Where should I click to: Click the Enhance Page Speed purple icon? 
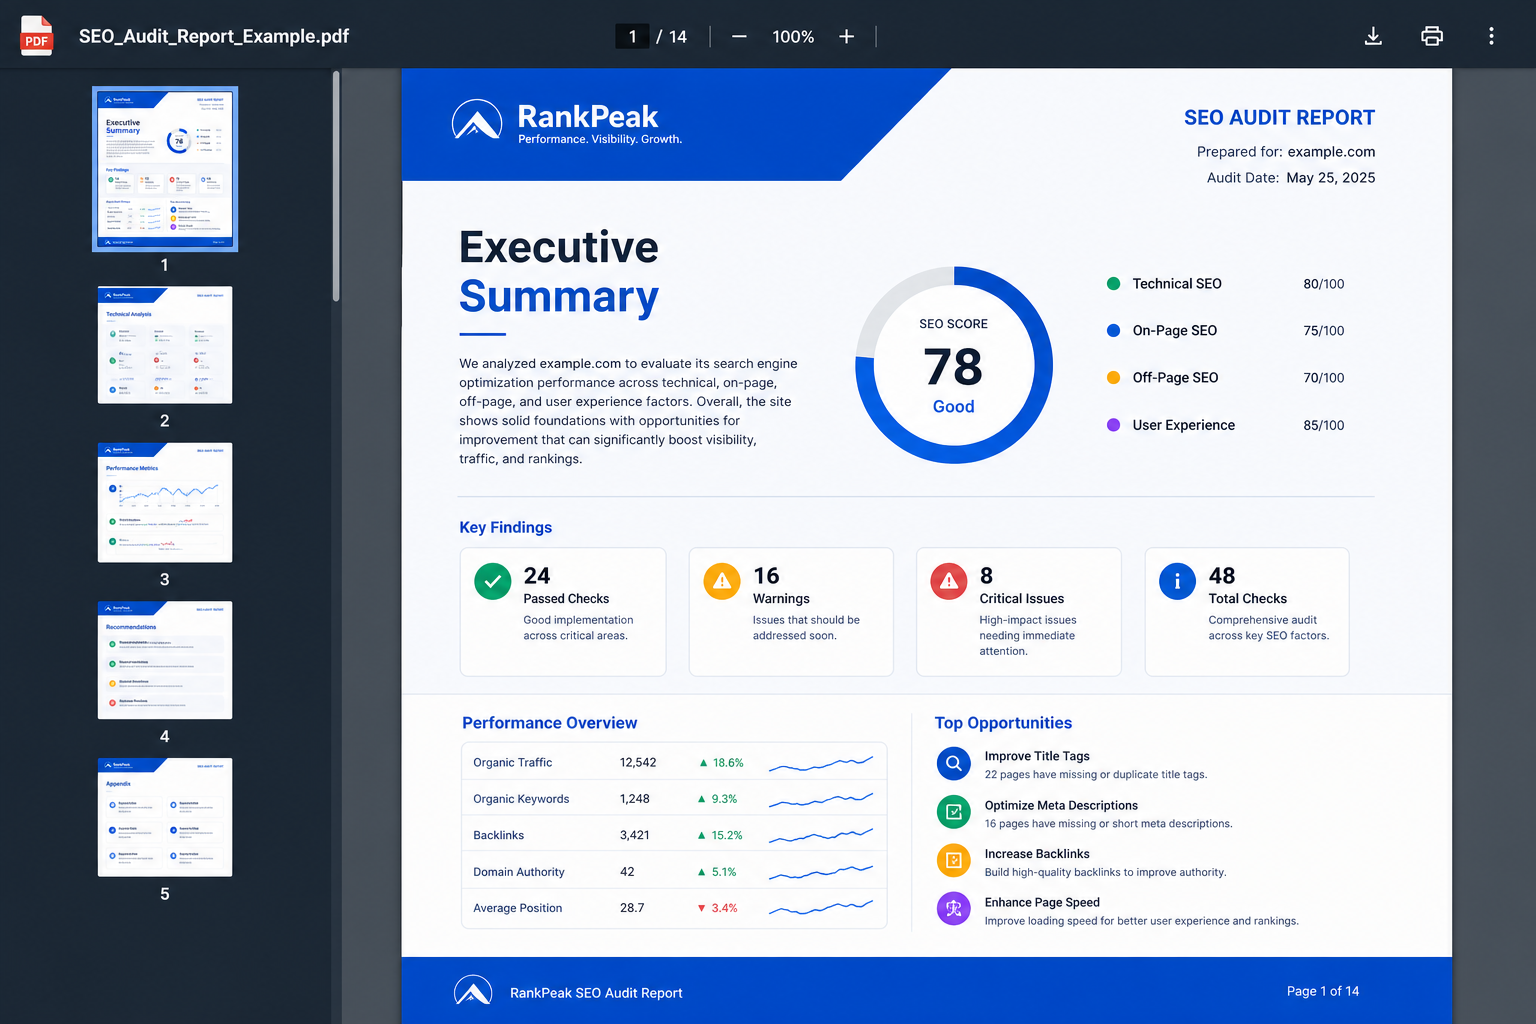pos(954,909)
